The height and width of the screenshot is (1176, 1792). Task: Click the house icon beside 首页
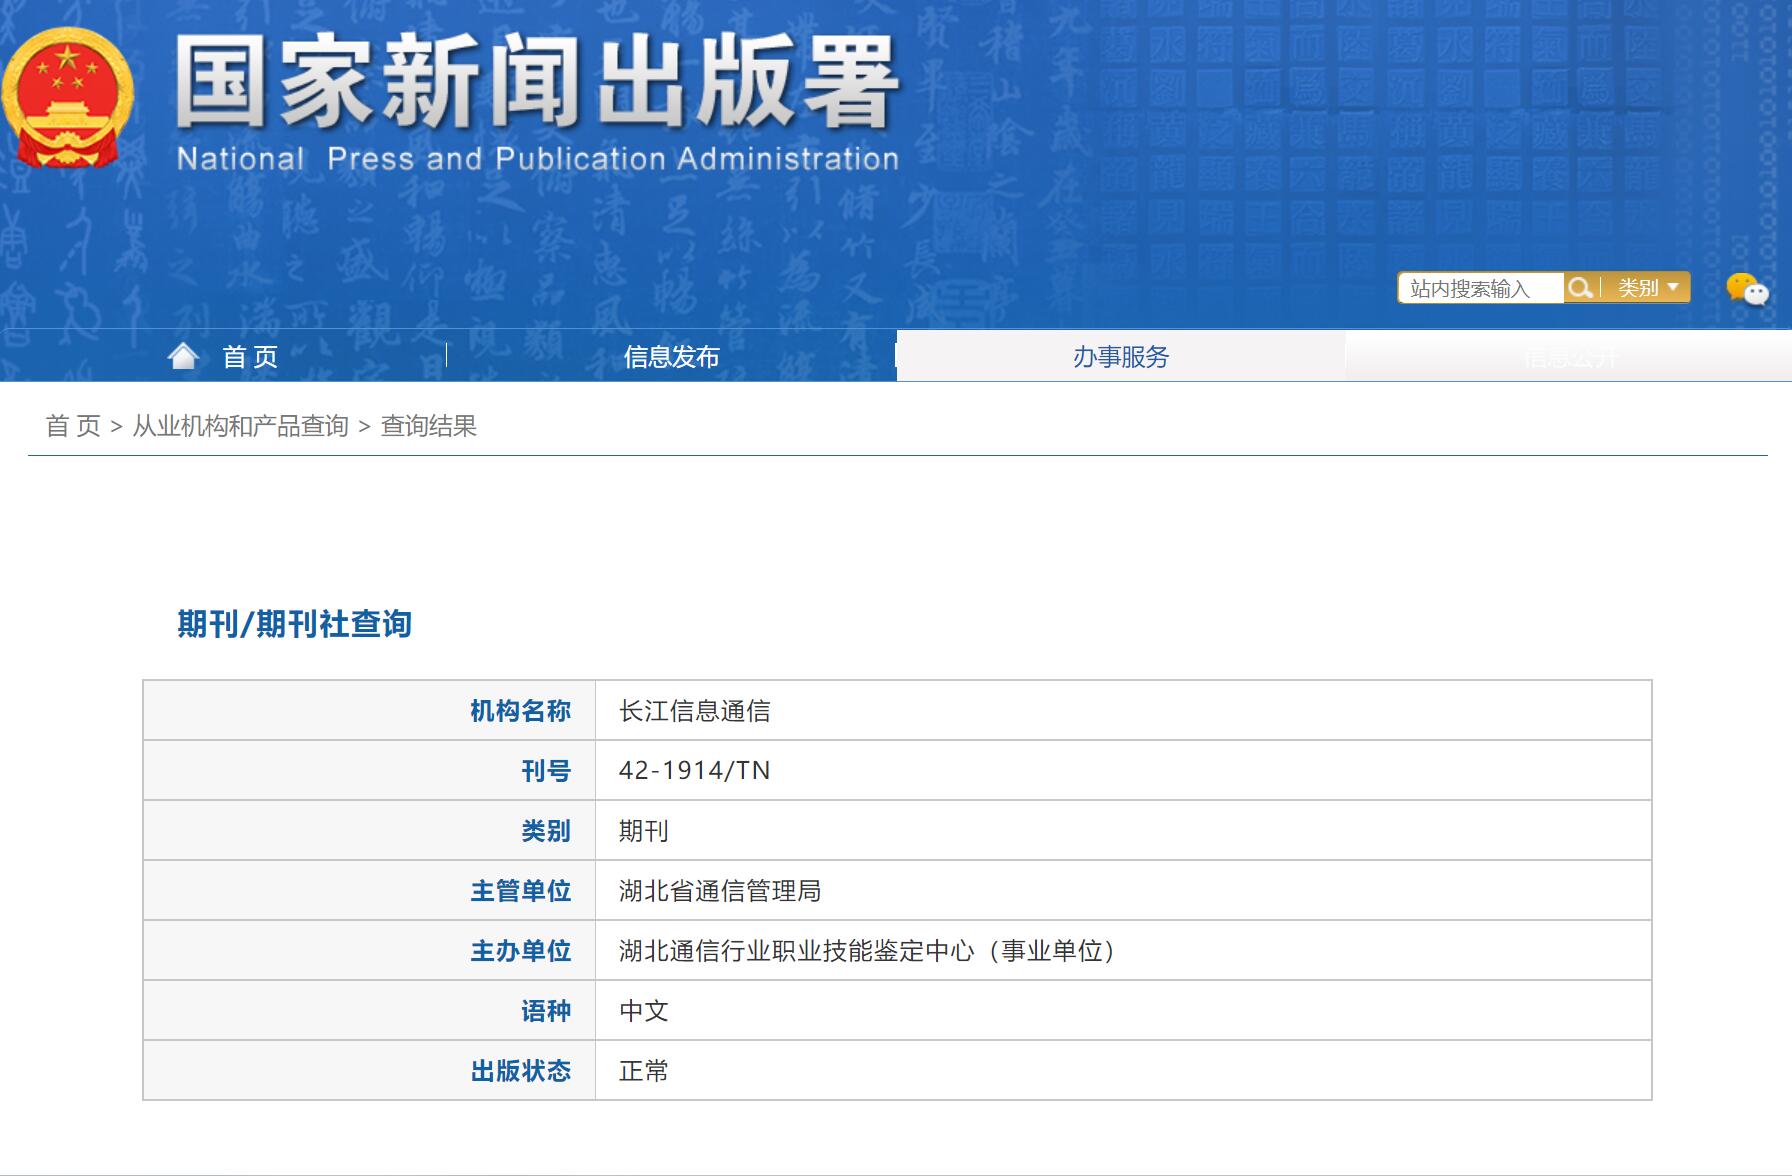183,356
